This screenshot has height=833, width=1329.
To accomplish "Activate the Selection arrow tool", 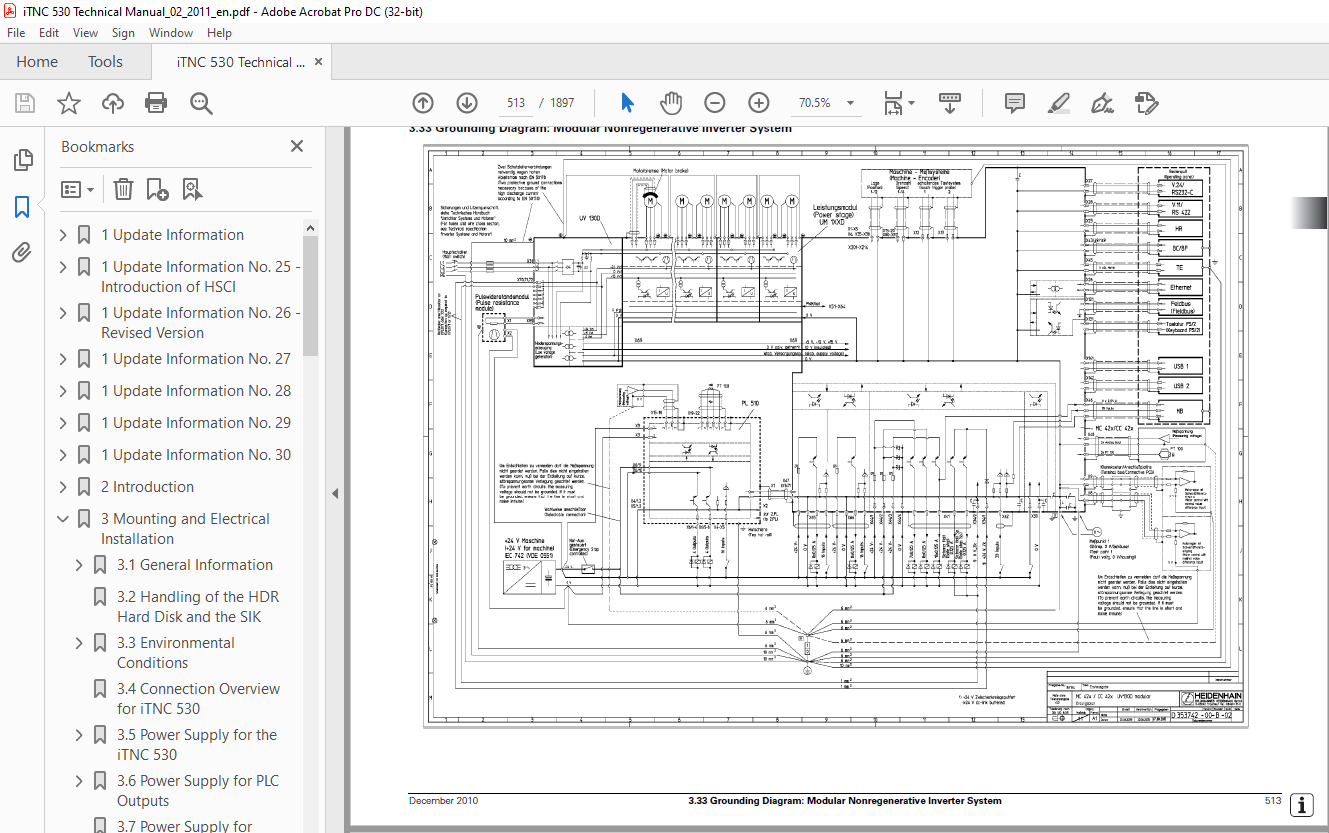I will coord(627,103).
